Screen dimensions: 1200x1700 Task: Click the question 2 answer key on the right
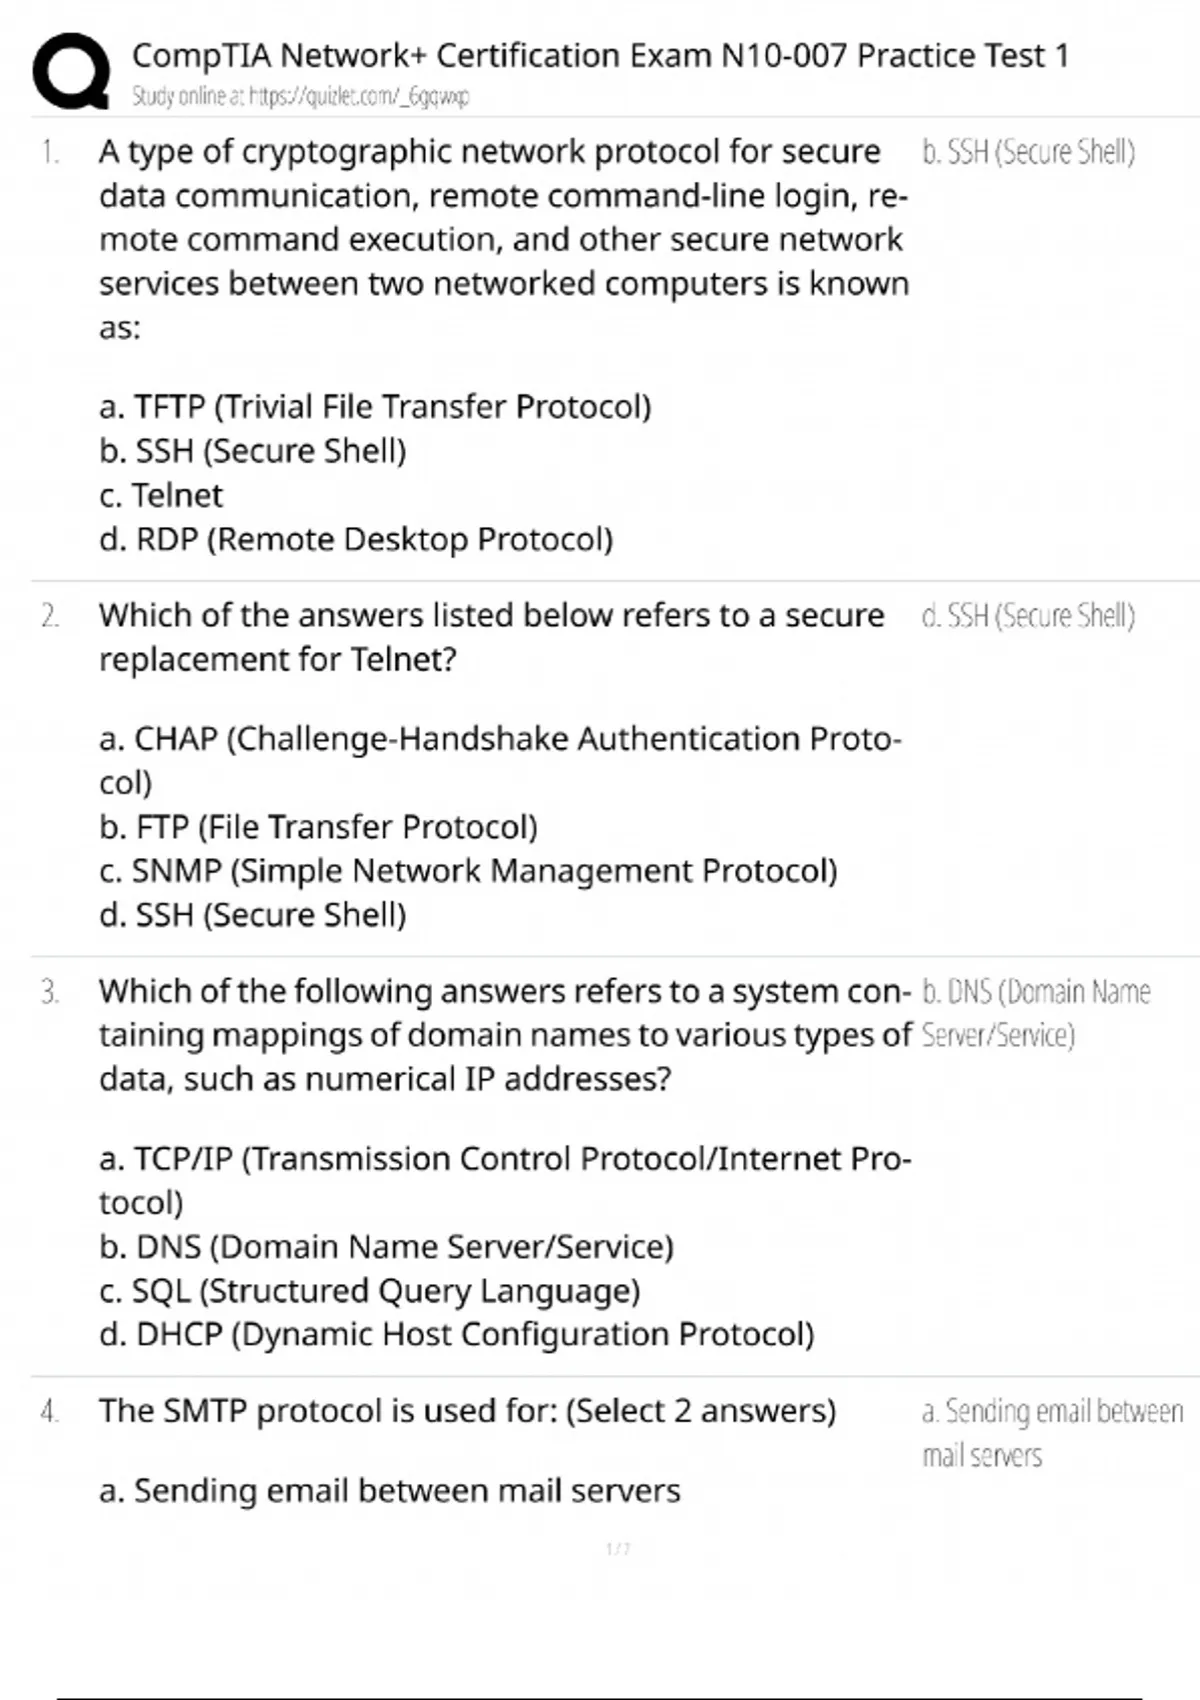coord(1028,616)
